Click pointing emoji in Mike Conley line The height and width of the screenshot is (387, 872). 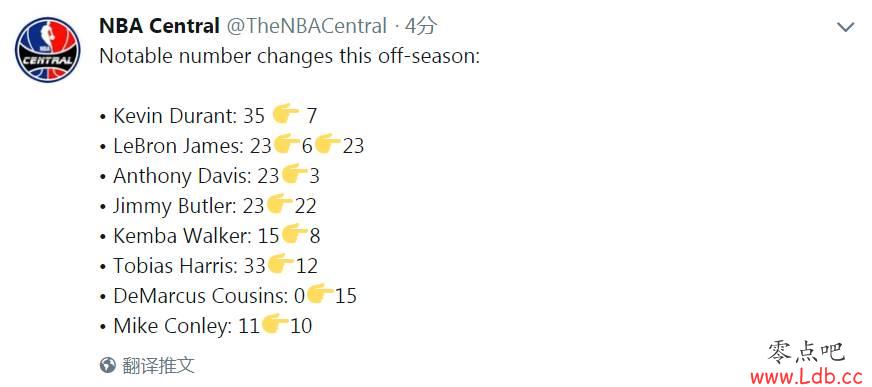[275, 324]
